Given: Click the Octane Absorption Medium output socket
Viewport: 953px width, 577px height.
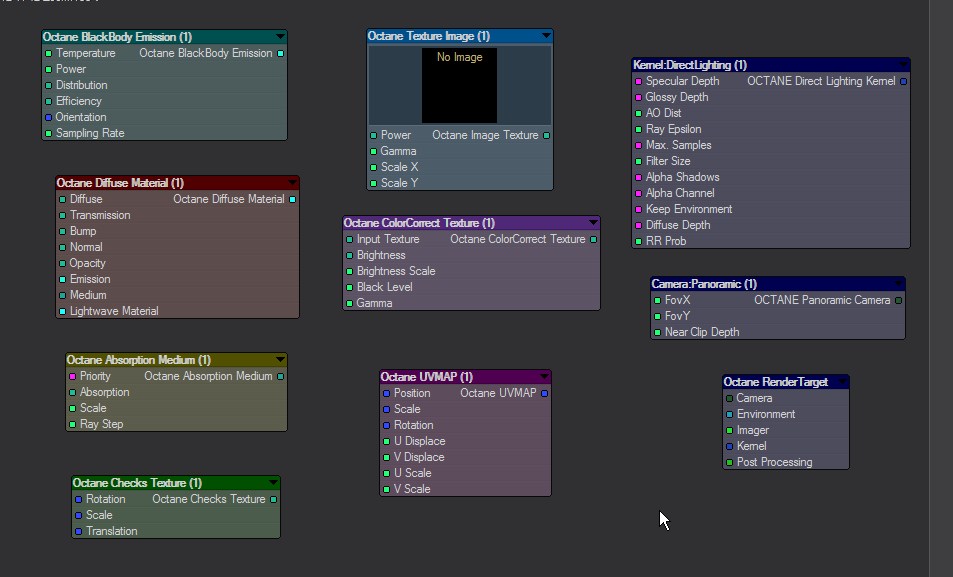Looking at the screenshot, I should (x=280, y=376).
